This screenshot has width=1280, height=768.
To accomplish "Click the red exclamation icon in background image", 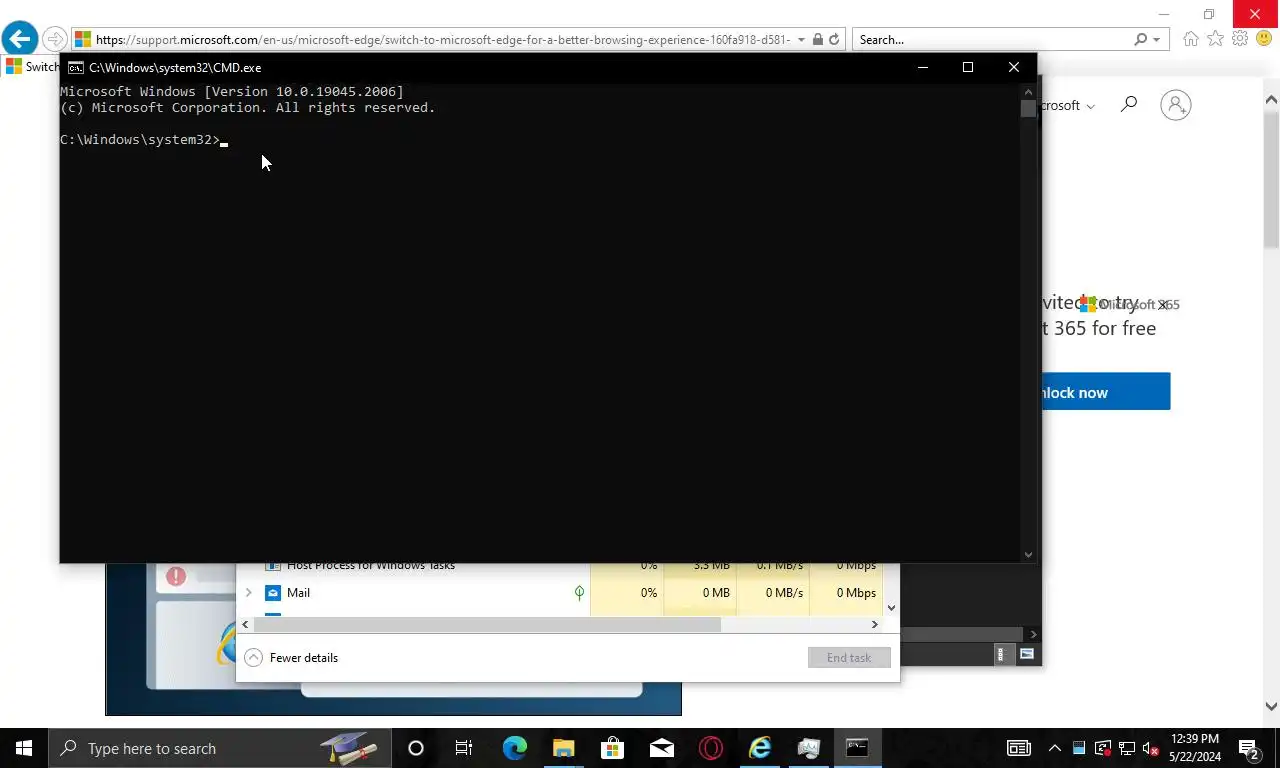I will point(176,576).
